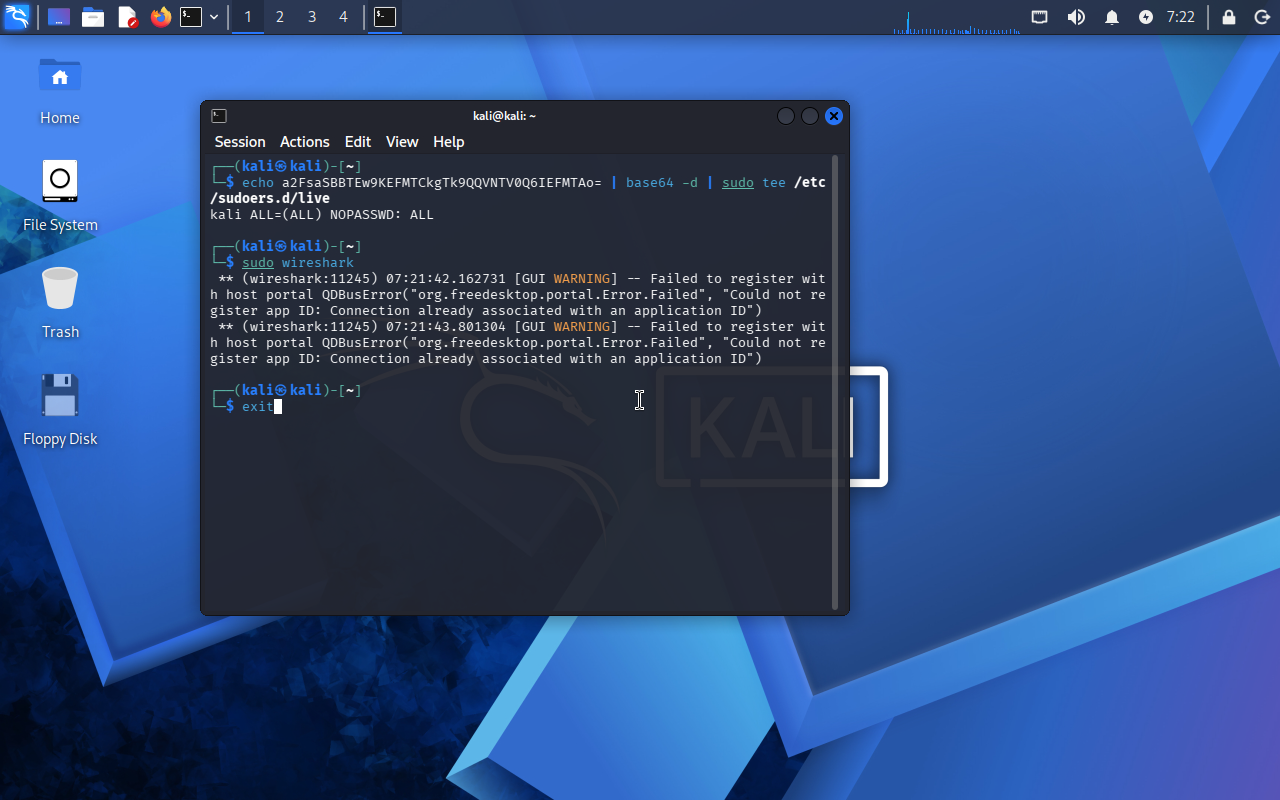Open the terminal emulator panel launcher
Image resolution: width=1280 pixels, height=800 pixels.
pos(191,17)
